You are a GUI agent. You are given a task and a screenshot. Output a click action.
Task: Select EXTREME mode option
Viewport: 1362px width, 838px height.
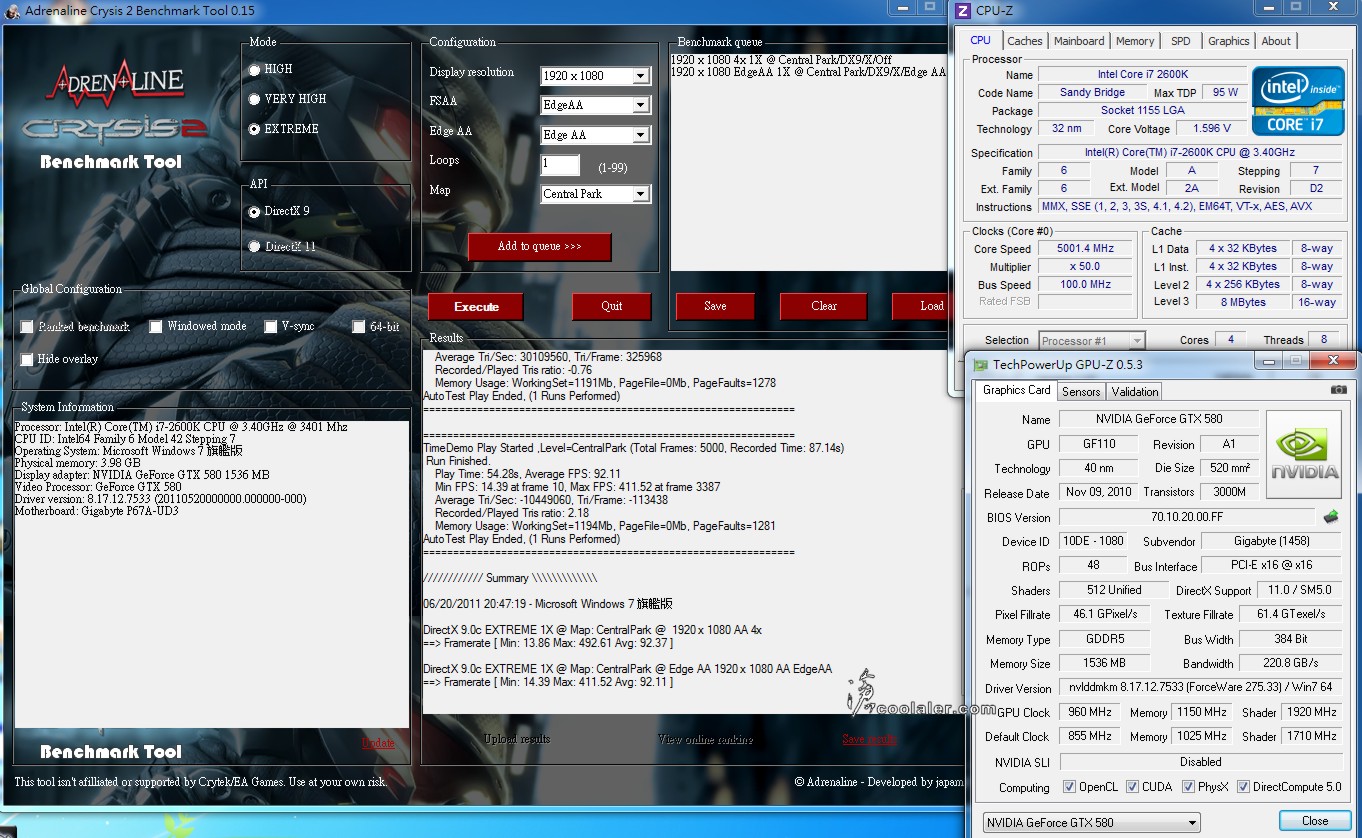(254, 129)
